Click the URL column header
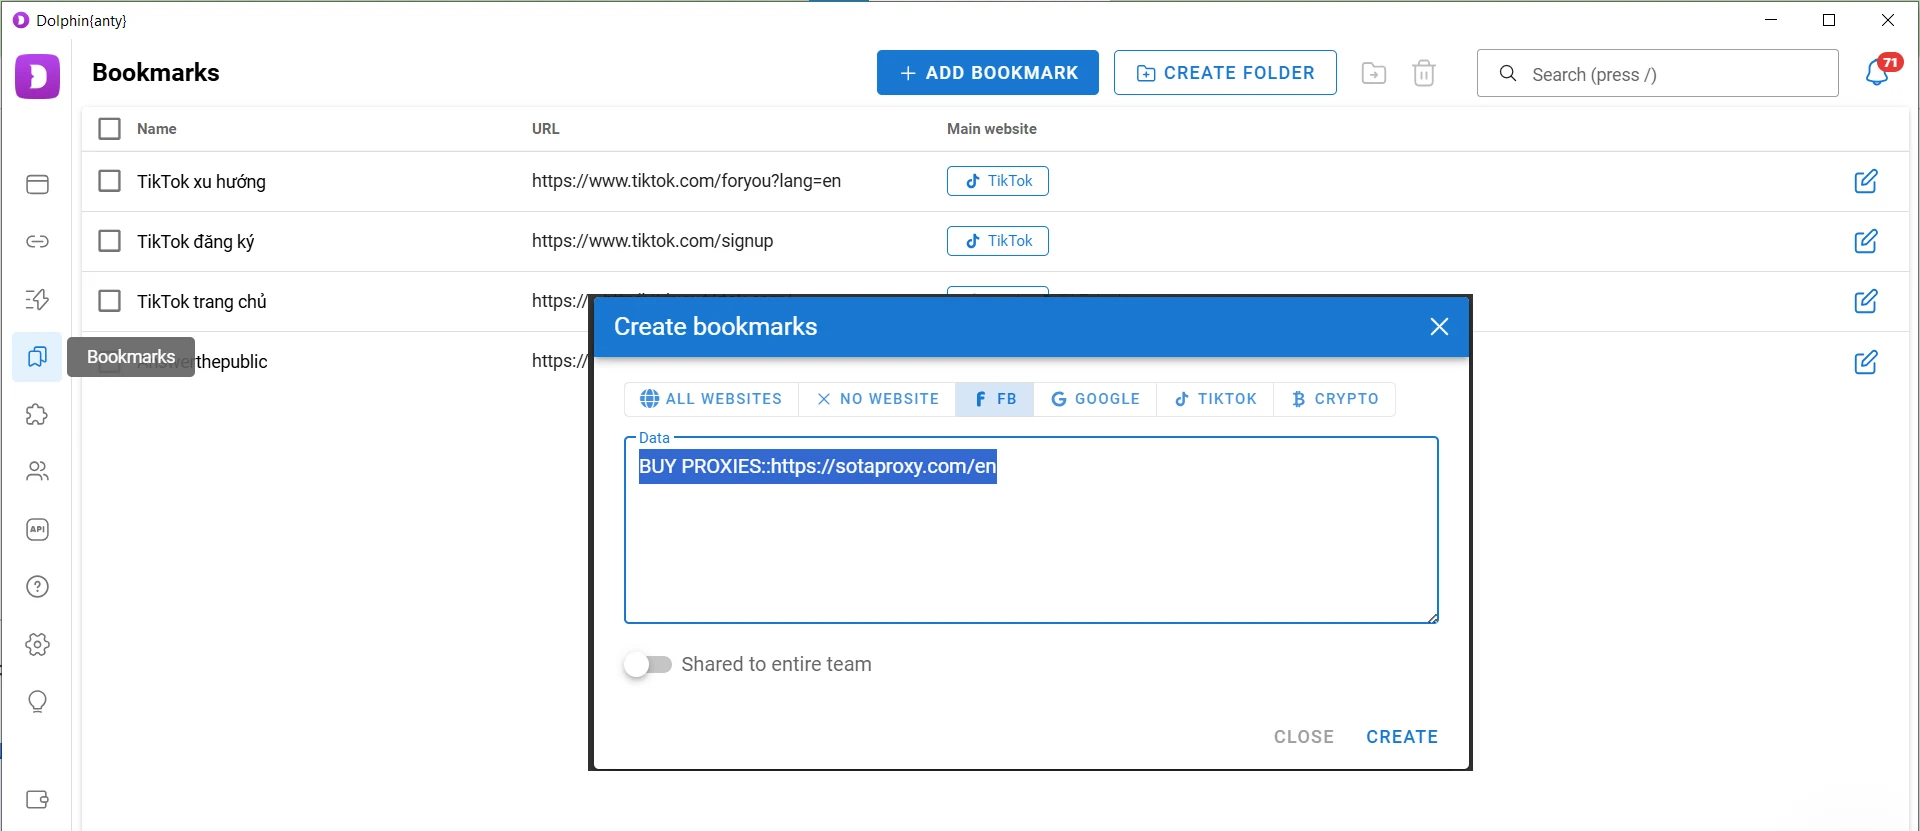The width and height of the screenshot is (1920, 831). (546, 129)
